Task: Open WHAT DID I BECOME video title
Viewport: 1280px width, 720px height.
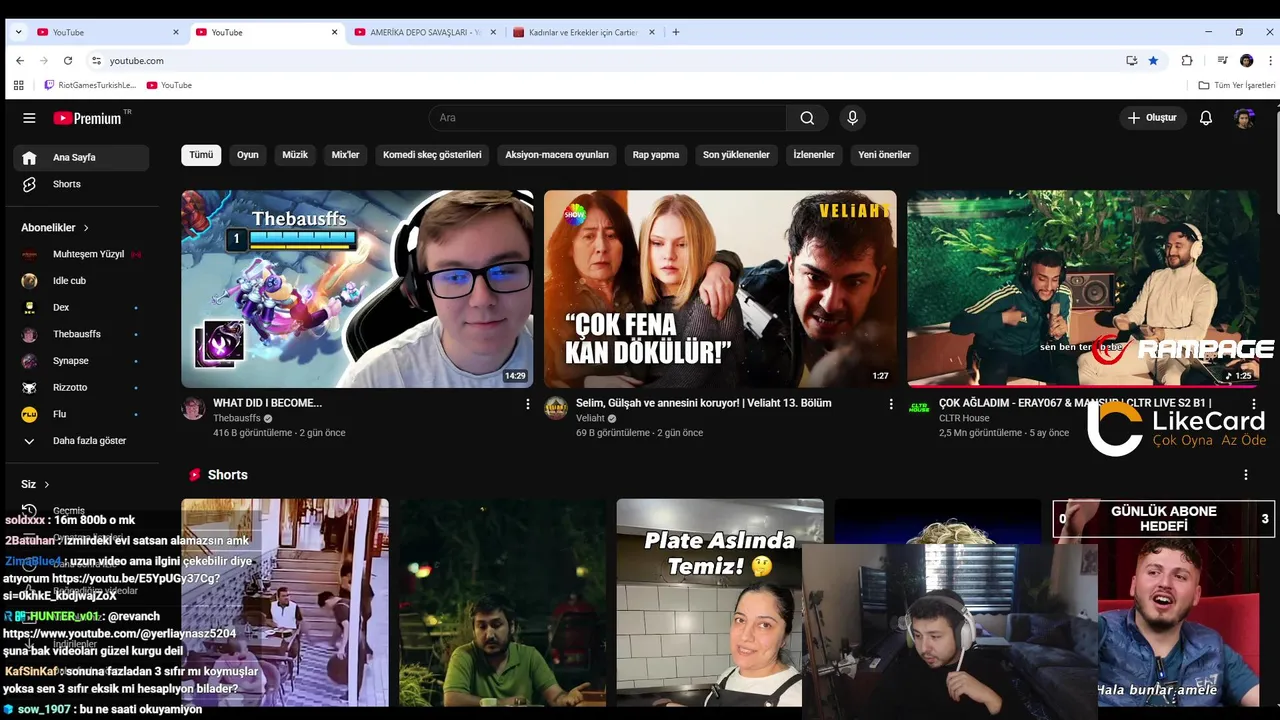Action: pos(267,403)
